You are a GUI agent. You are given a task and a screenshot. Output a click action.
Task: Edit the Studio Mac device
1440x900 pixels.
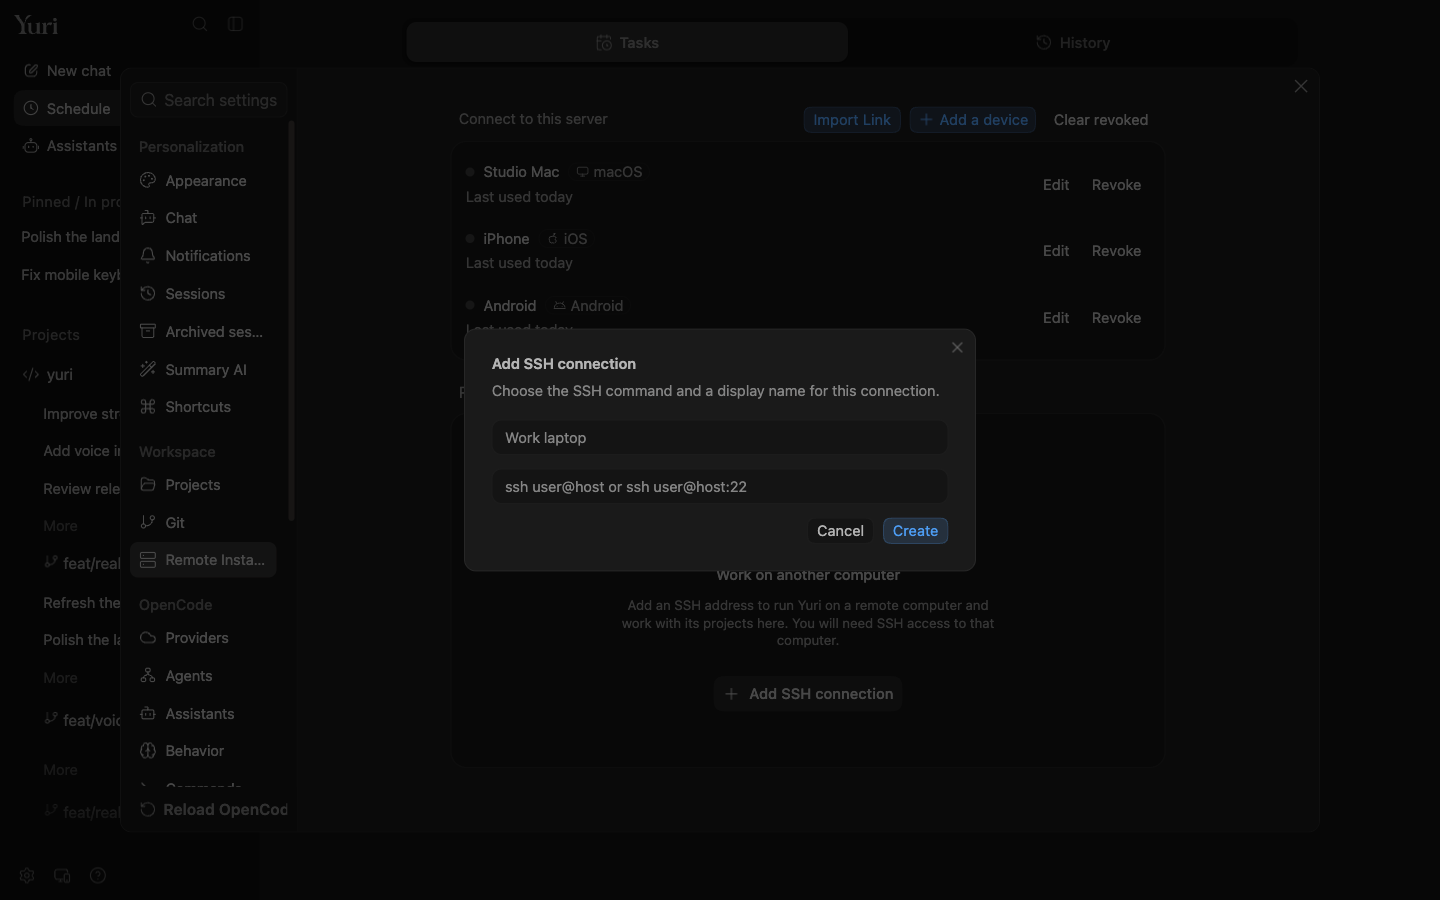point(1056,185)
